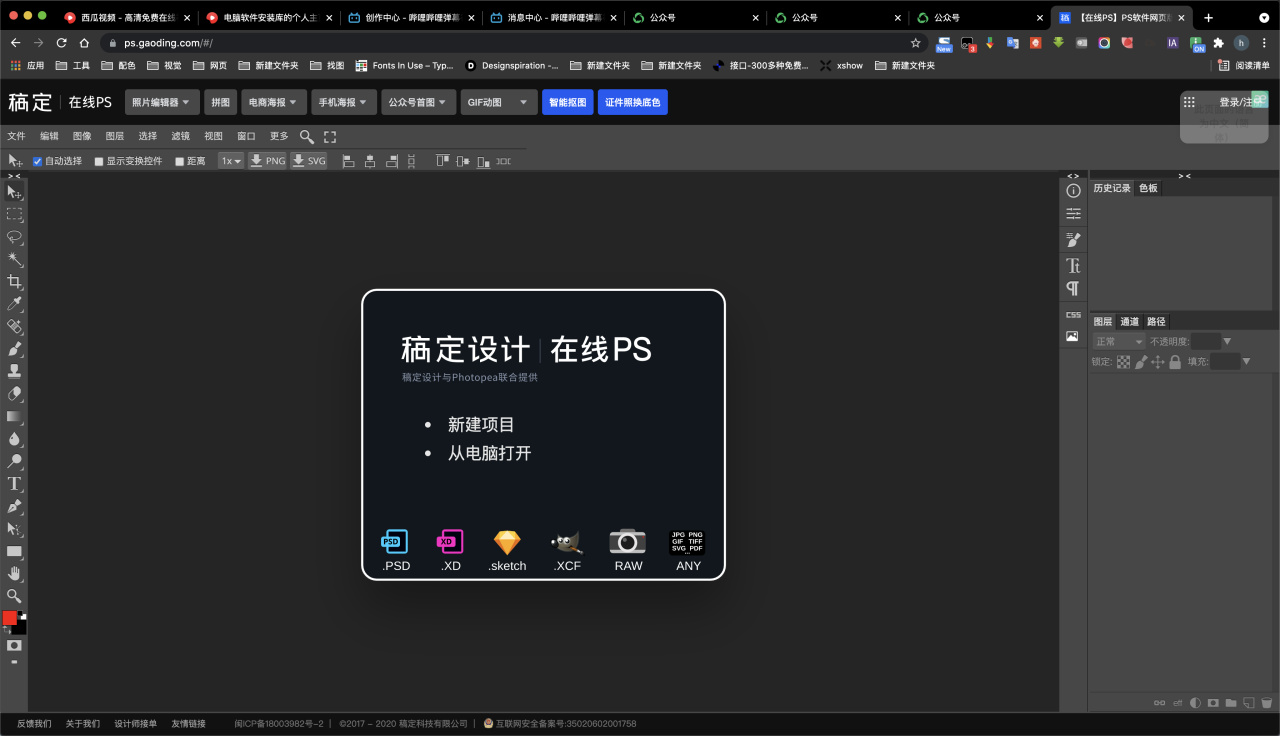The image size is (1280, 736).
Task: Open the 照片编辑器 dropdown
Action: click(161, 102)
